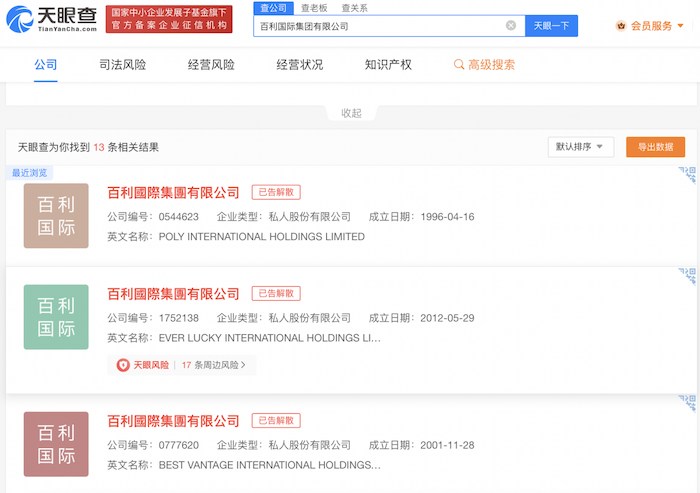Show QR code for company 0777620
The width and height of the screenshot is (700, 493).
[688, 403]
